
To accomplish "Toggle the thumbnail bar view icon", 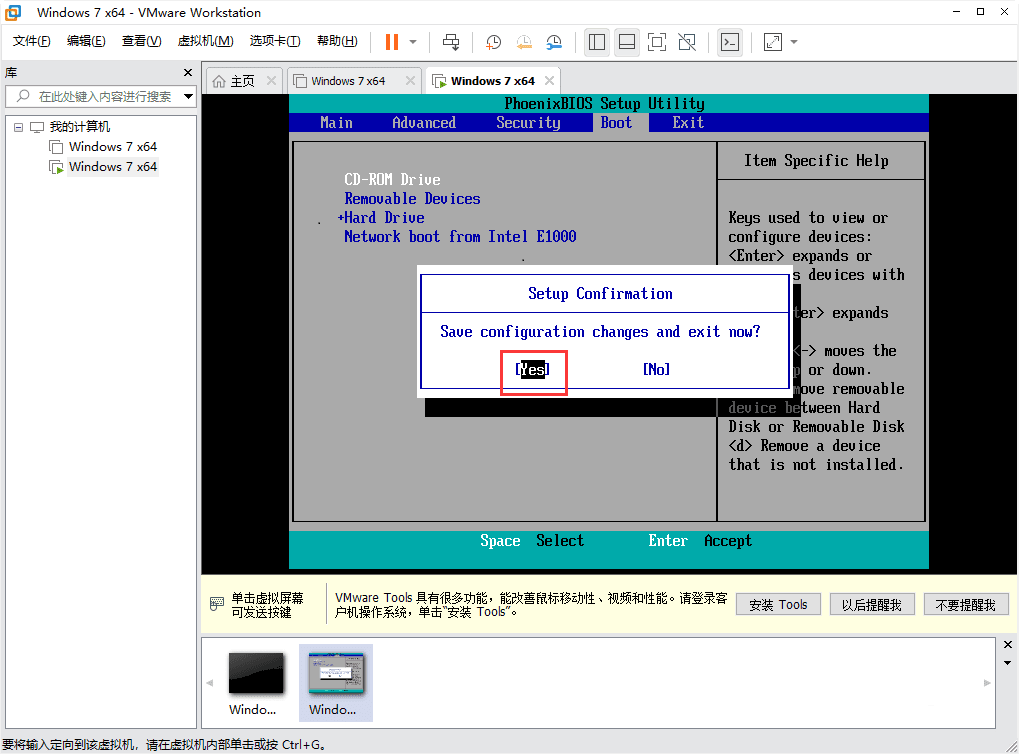I will click(x=627, y=42).
